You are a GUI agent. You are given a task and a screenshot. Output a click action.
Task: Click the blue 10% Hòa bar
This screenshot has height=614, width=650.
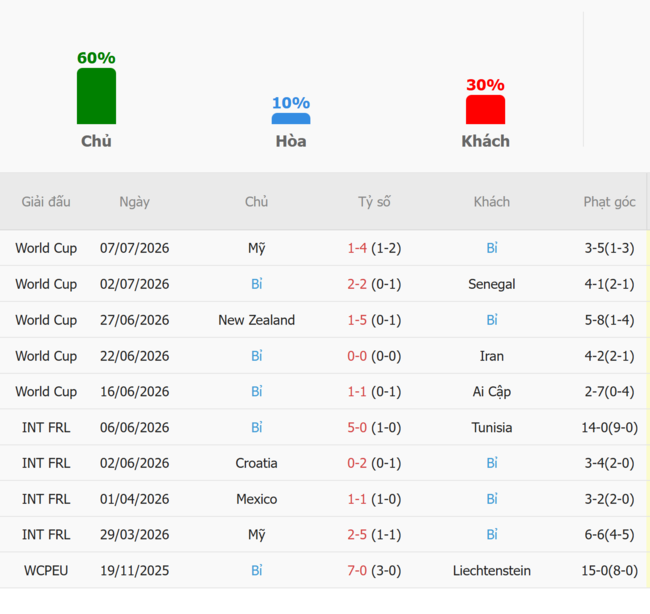click(291, 119)
